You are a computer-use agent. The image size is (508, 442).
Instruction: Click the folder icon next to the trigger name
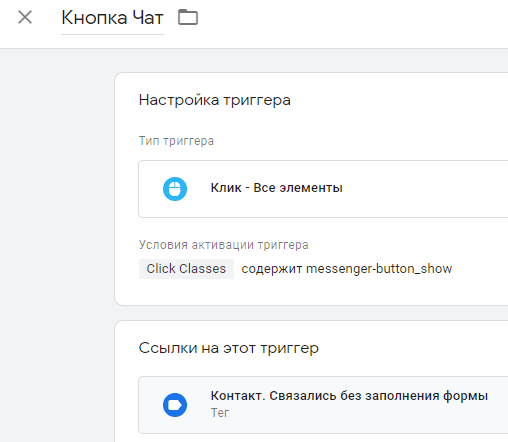[188, 17]
